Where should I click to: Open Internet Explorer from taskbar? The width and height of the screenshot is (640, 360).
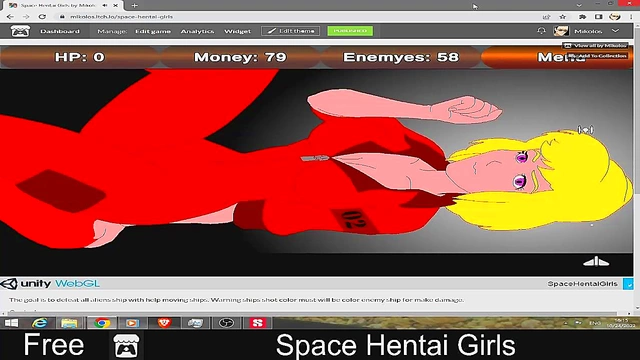[x=39, y=323]
